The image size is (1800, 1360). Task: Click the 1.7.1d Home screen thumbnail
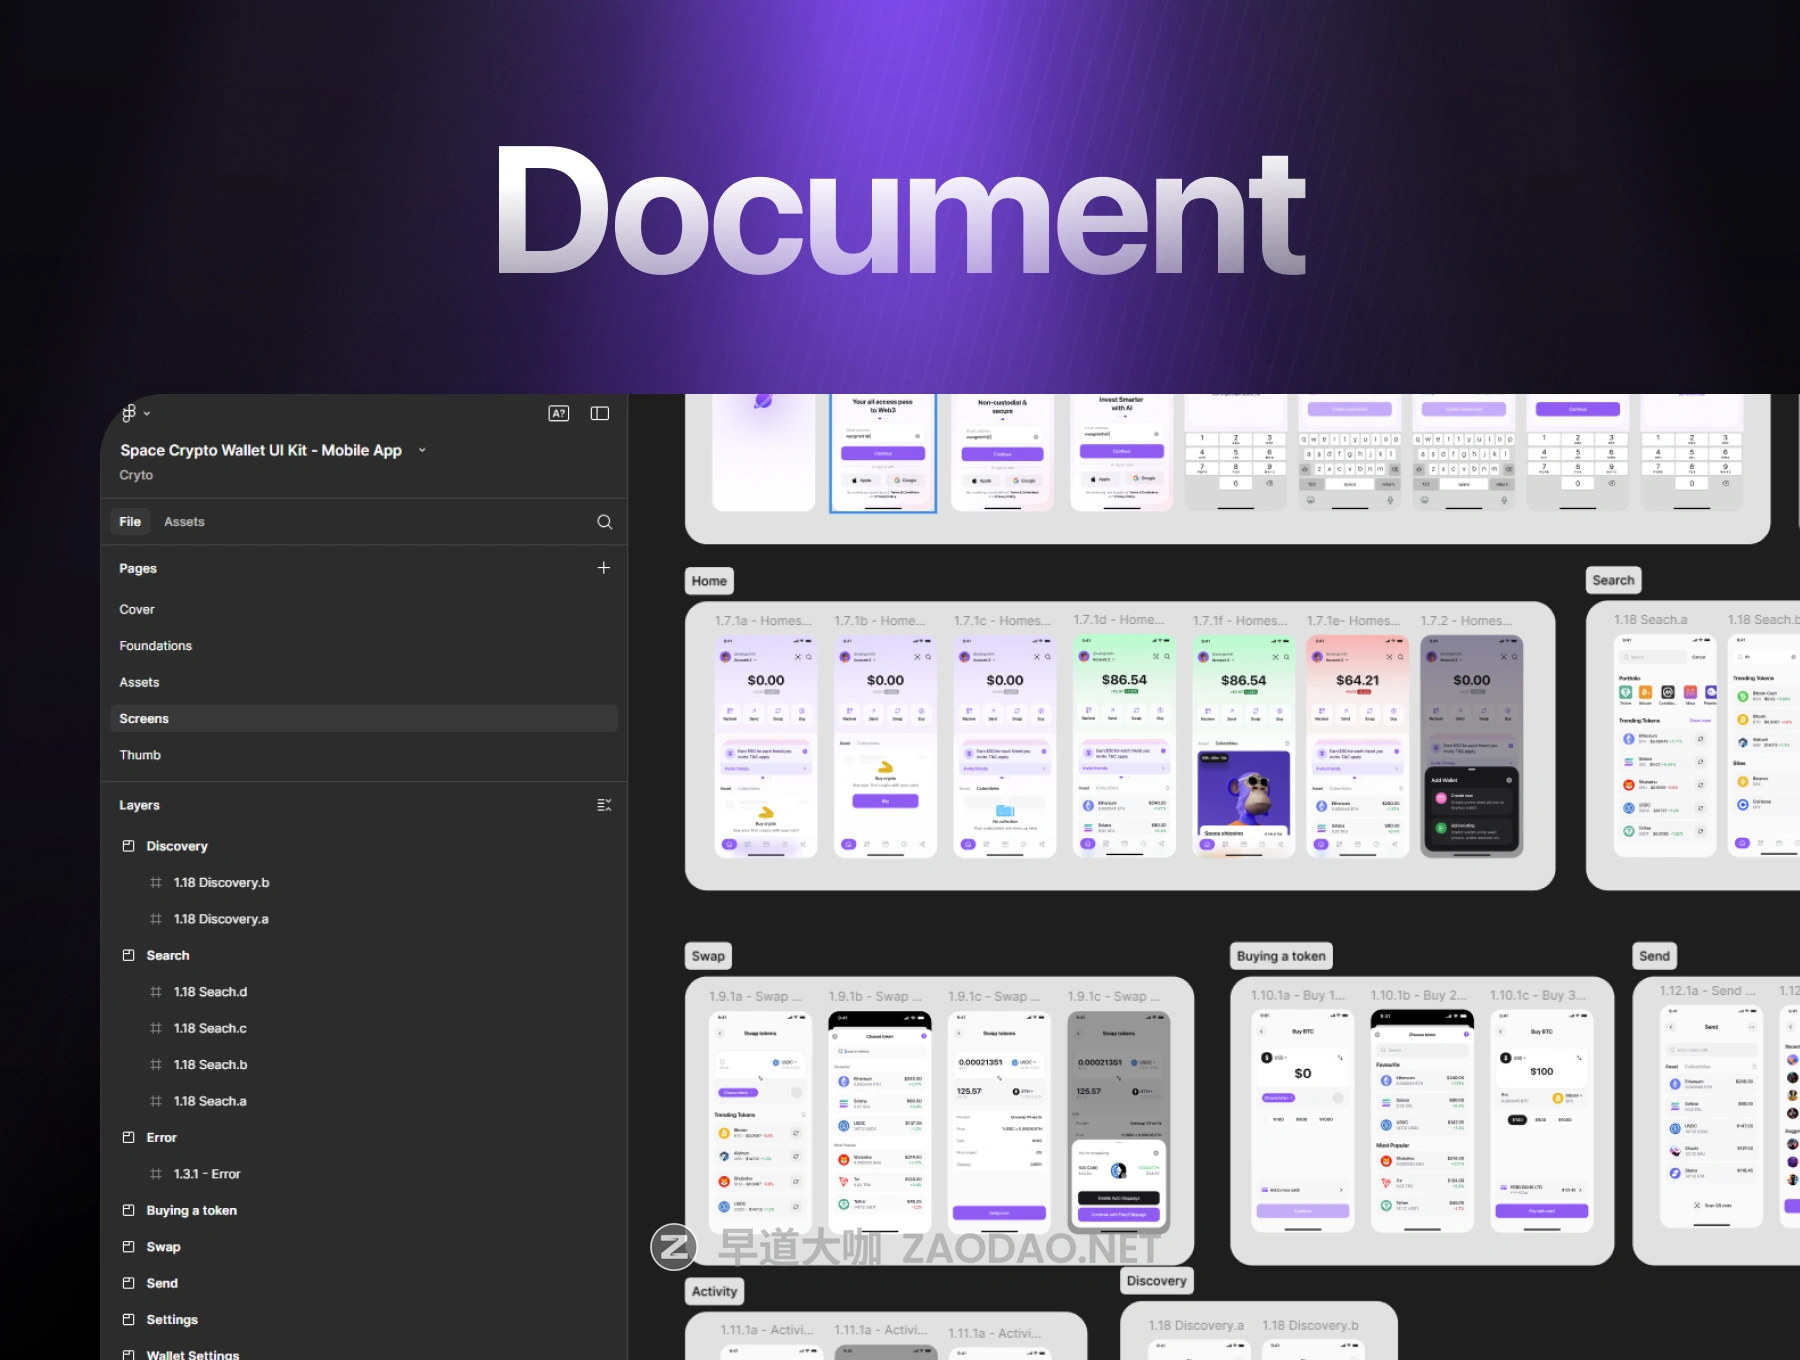click(x=1124, y=745)
